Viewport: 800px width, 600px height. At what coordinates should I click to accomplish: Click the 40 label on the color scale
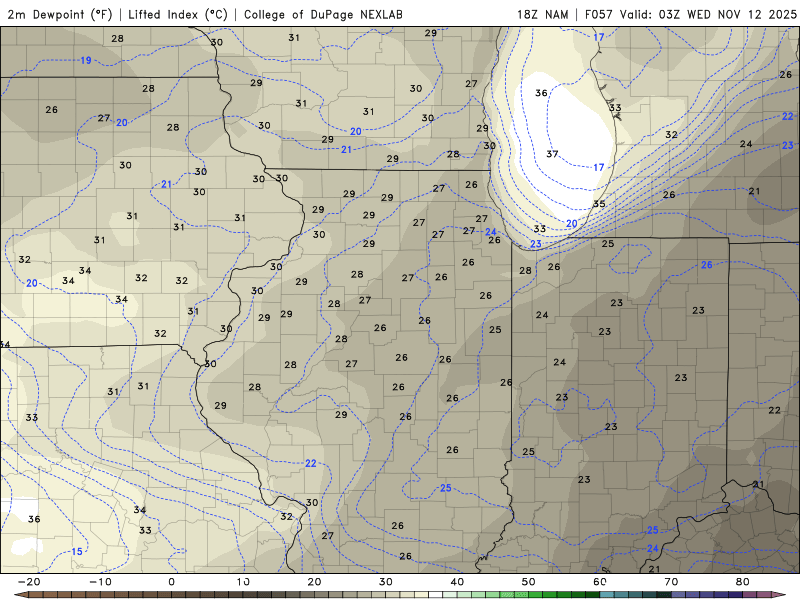pyautogui.click(x=457, y=582)
